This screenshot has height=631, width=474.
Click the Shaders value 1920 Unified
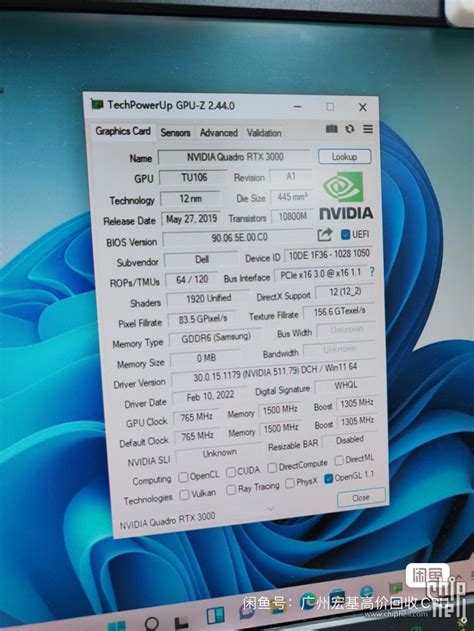(208, 299)
